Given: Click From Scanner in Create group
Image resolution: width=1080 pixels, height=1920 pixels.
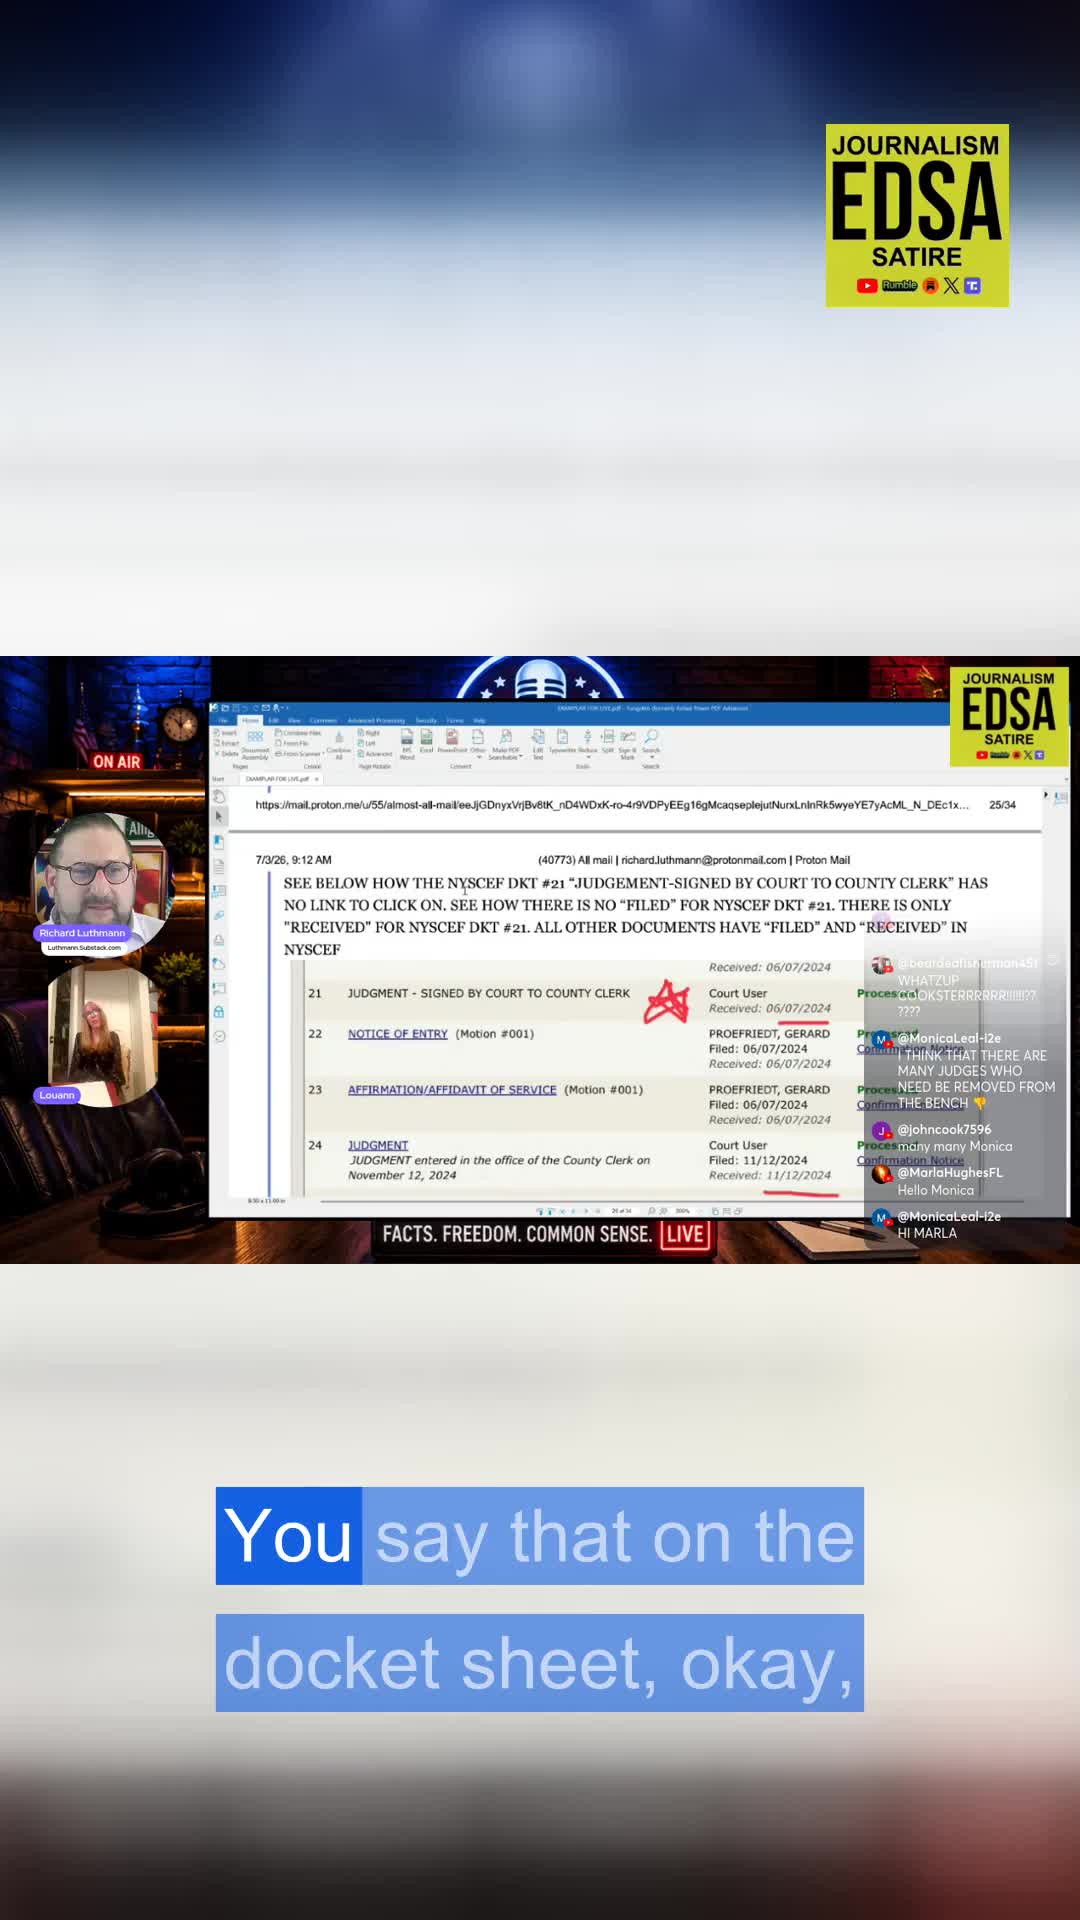Looking at the screenshot, I should (x=299, y=754).
